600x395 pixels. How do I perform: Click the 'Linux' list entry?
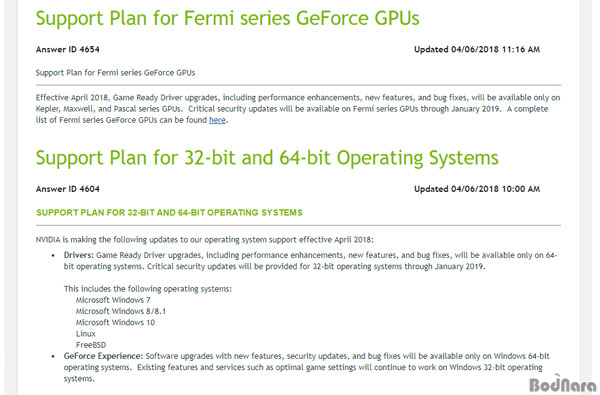click(86, 334)
